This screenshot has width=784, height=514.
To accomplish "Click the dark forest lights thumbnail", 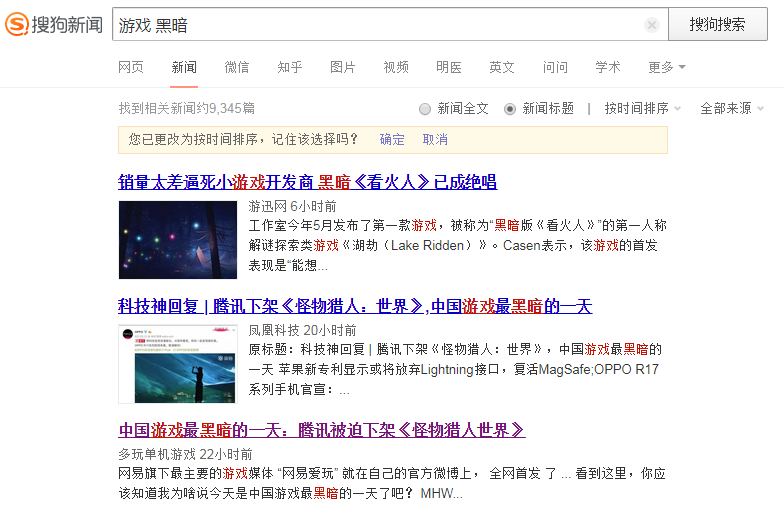I will click(178, 240).
